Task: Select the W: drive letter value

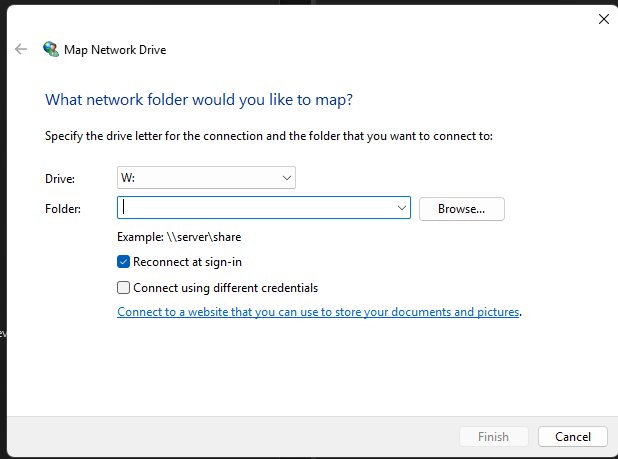Action: [128, 178]
